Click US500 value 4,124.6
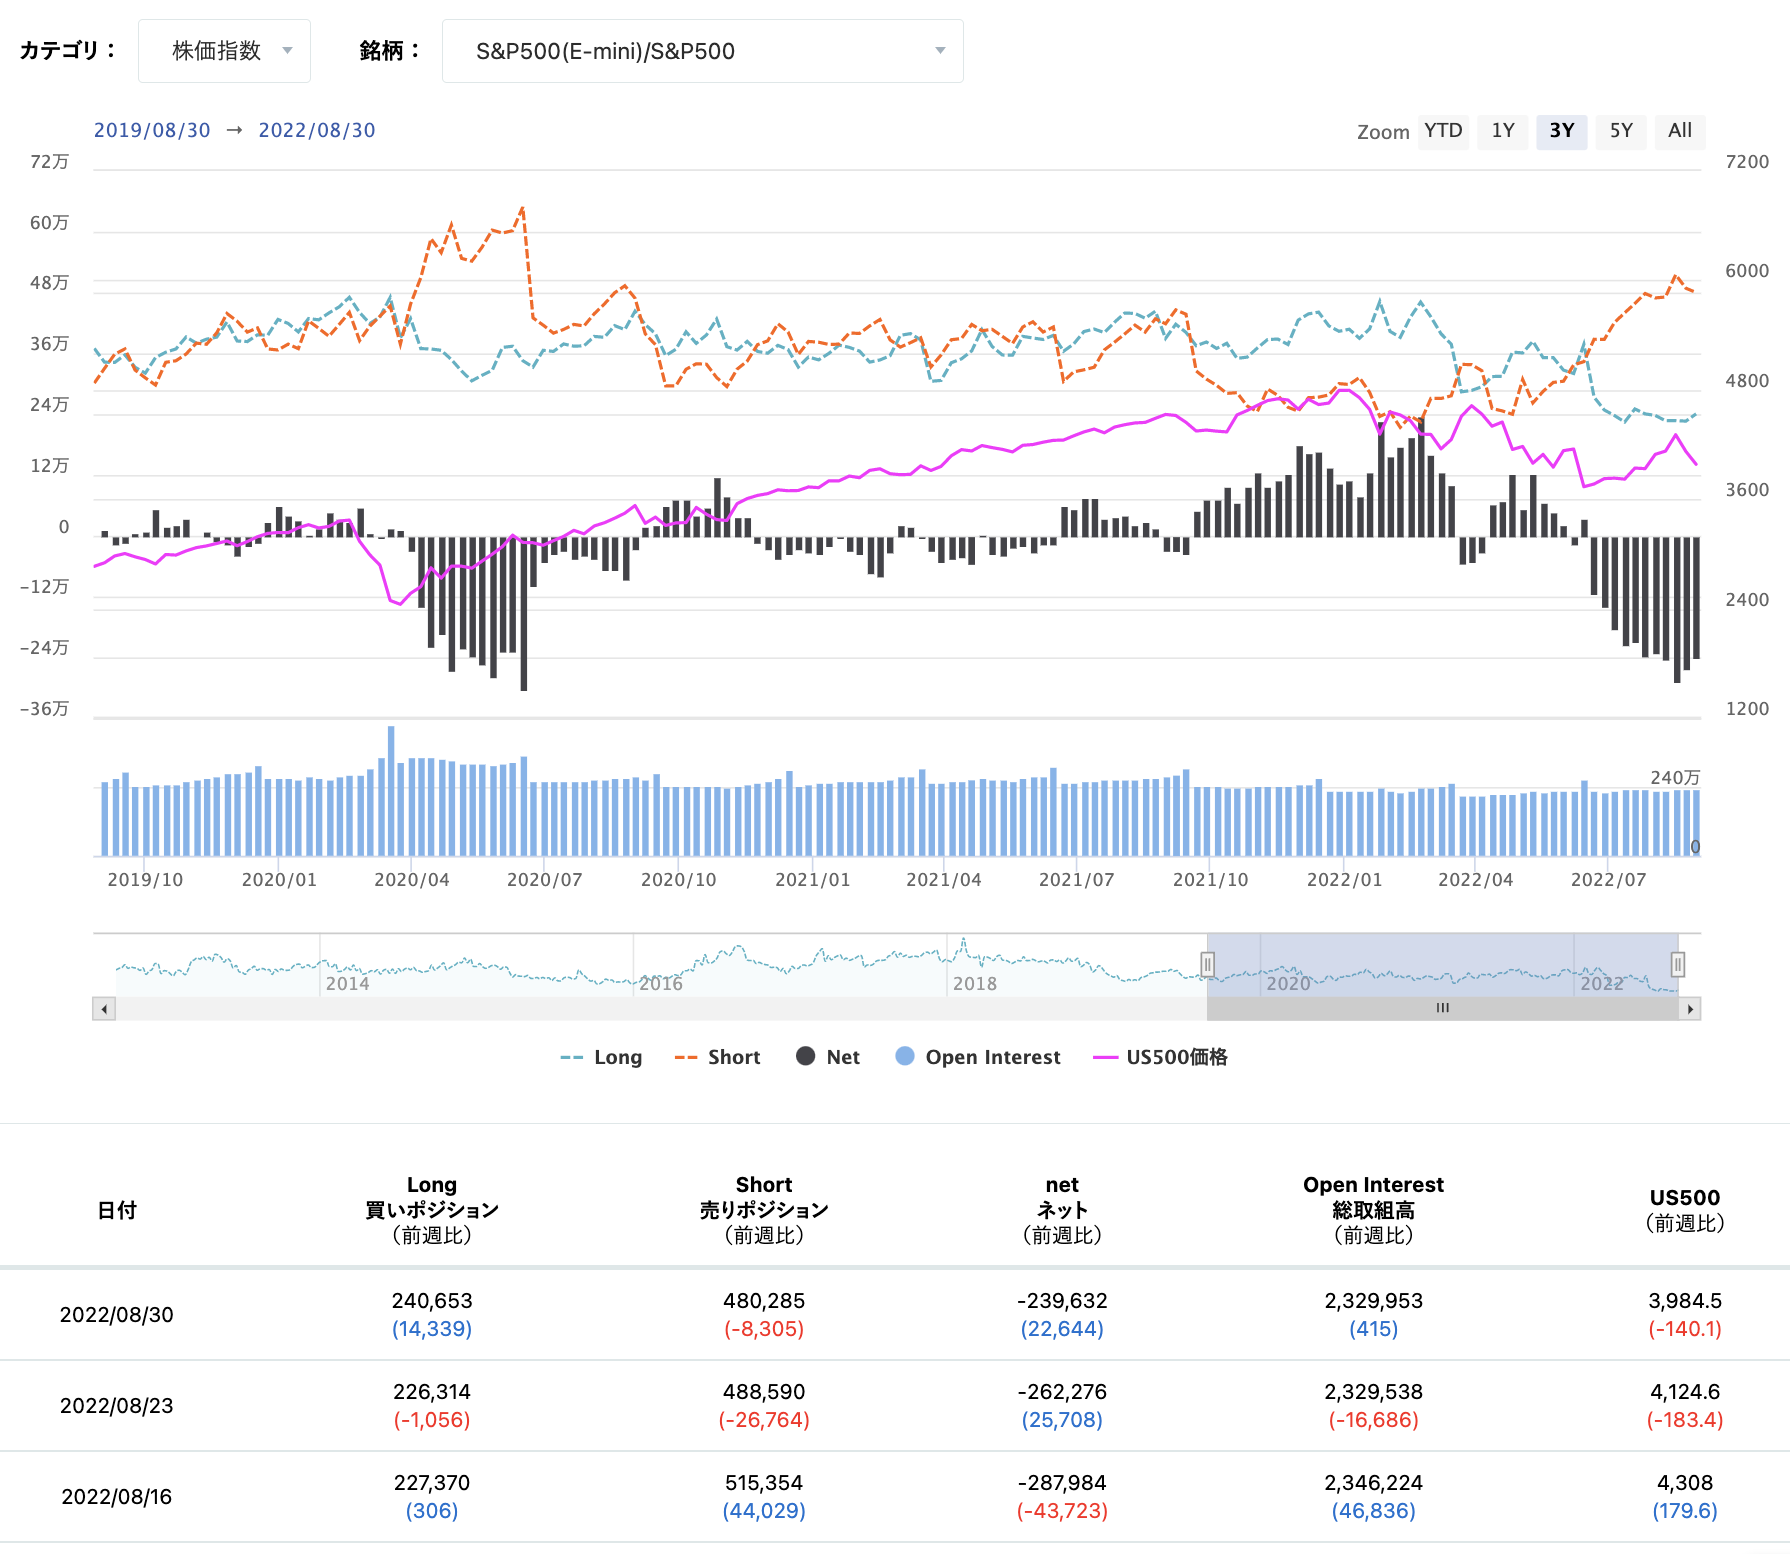The height and width of the screenshot is (1554, 1790). [x=1685, y=1392]
